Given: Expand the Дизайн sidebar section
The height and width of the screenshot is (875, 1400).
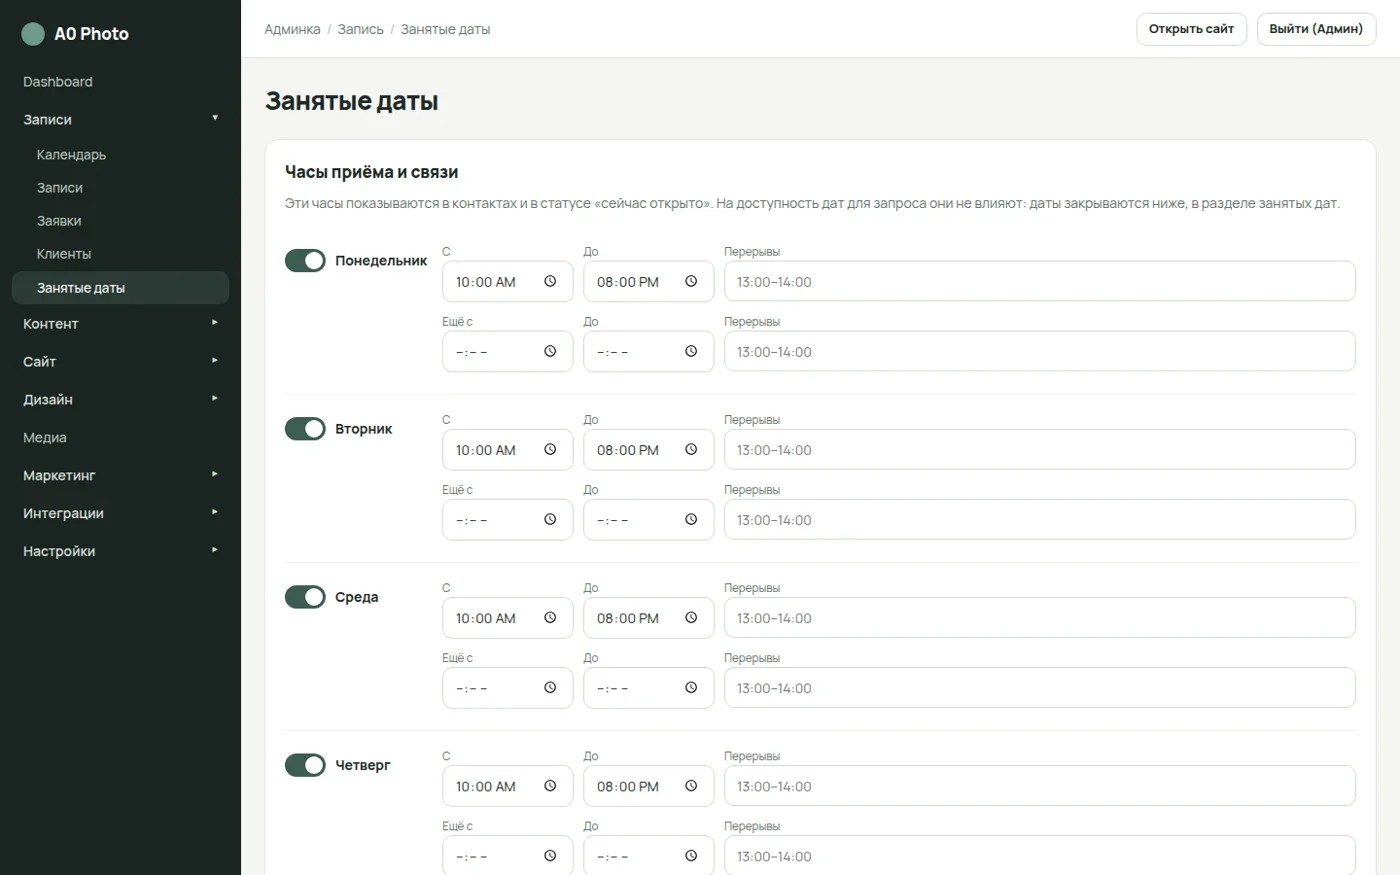Looking at the screenshot, I should [120, 400].
